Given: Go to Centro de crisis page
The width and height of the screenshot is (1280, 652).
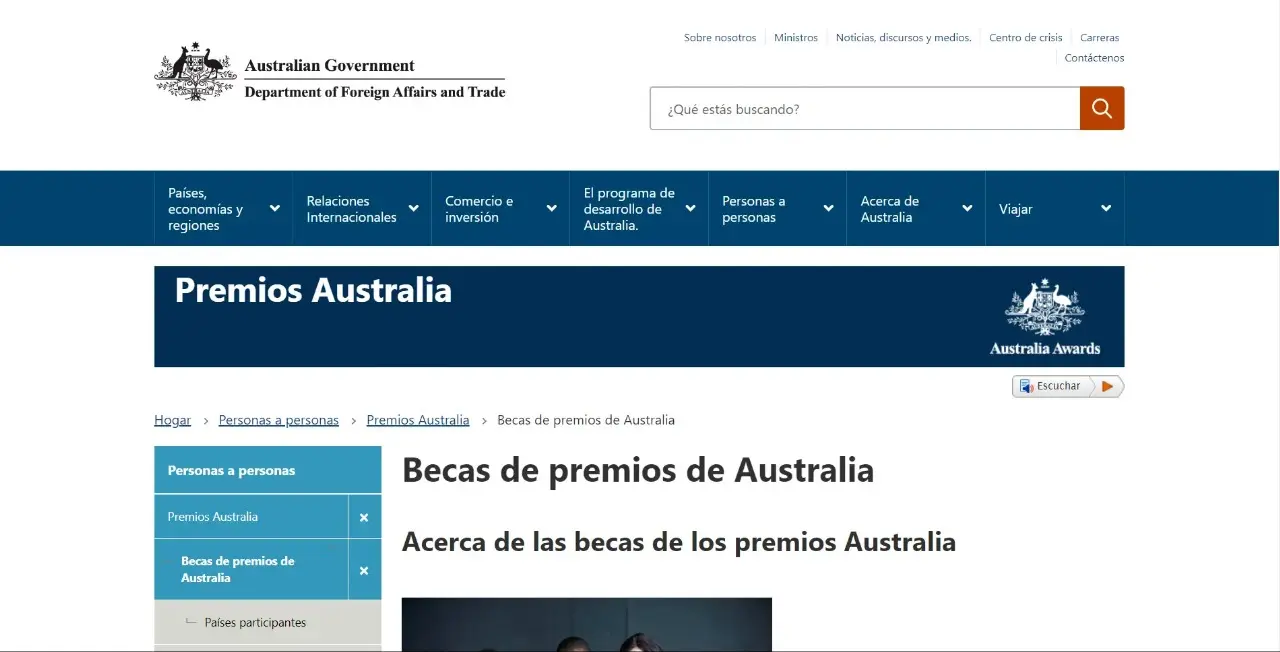Looking at the screenshot, I should [1025, 38].
